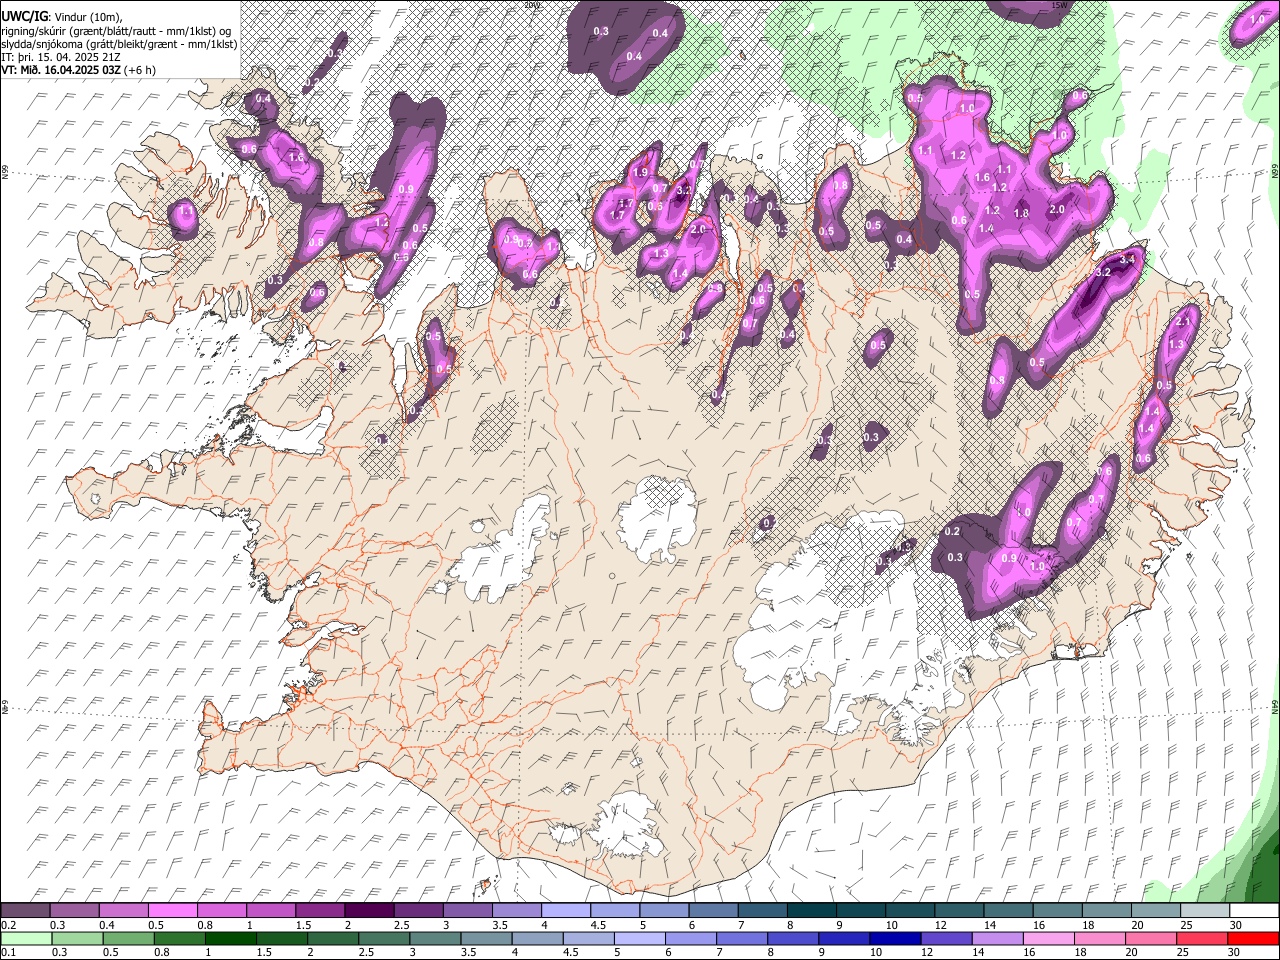Click the white swatch ending the upper legend
The height and width of the screenshot is (960, 1280).
(1253, 911)
